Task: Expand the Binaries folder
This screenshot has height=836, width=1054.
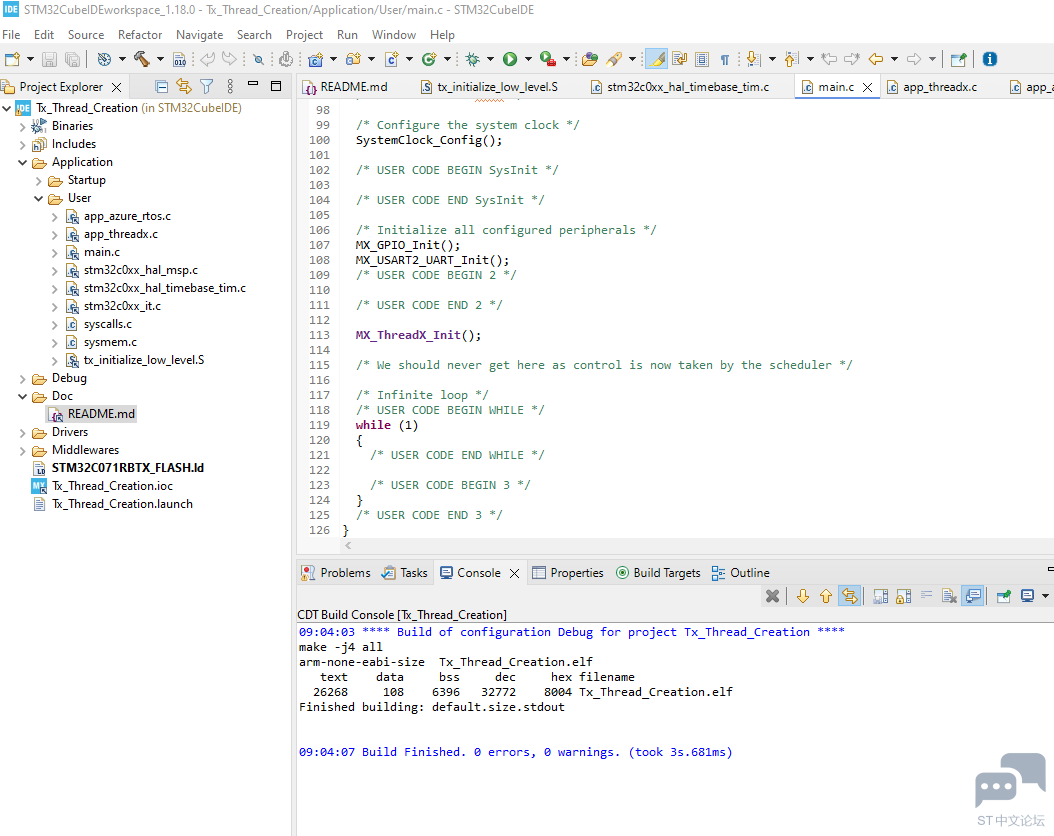Action: click(x=22, y=126)
